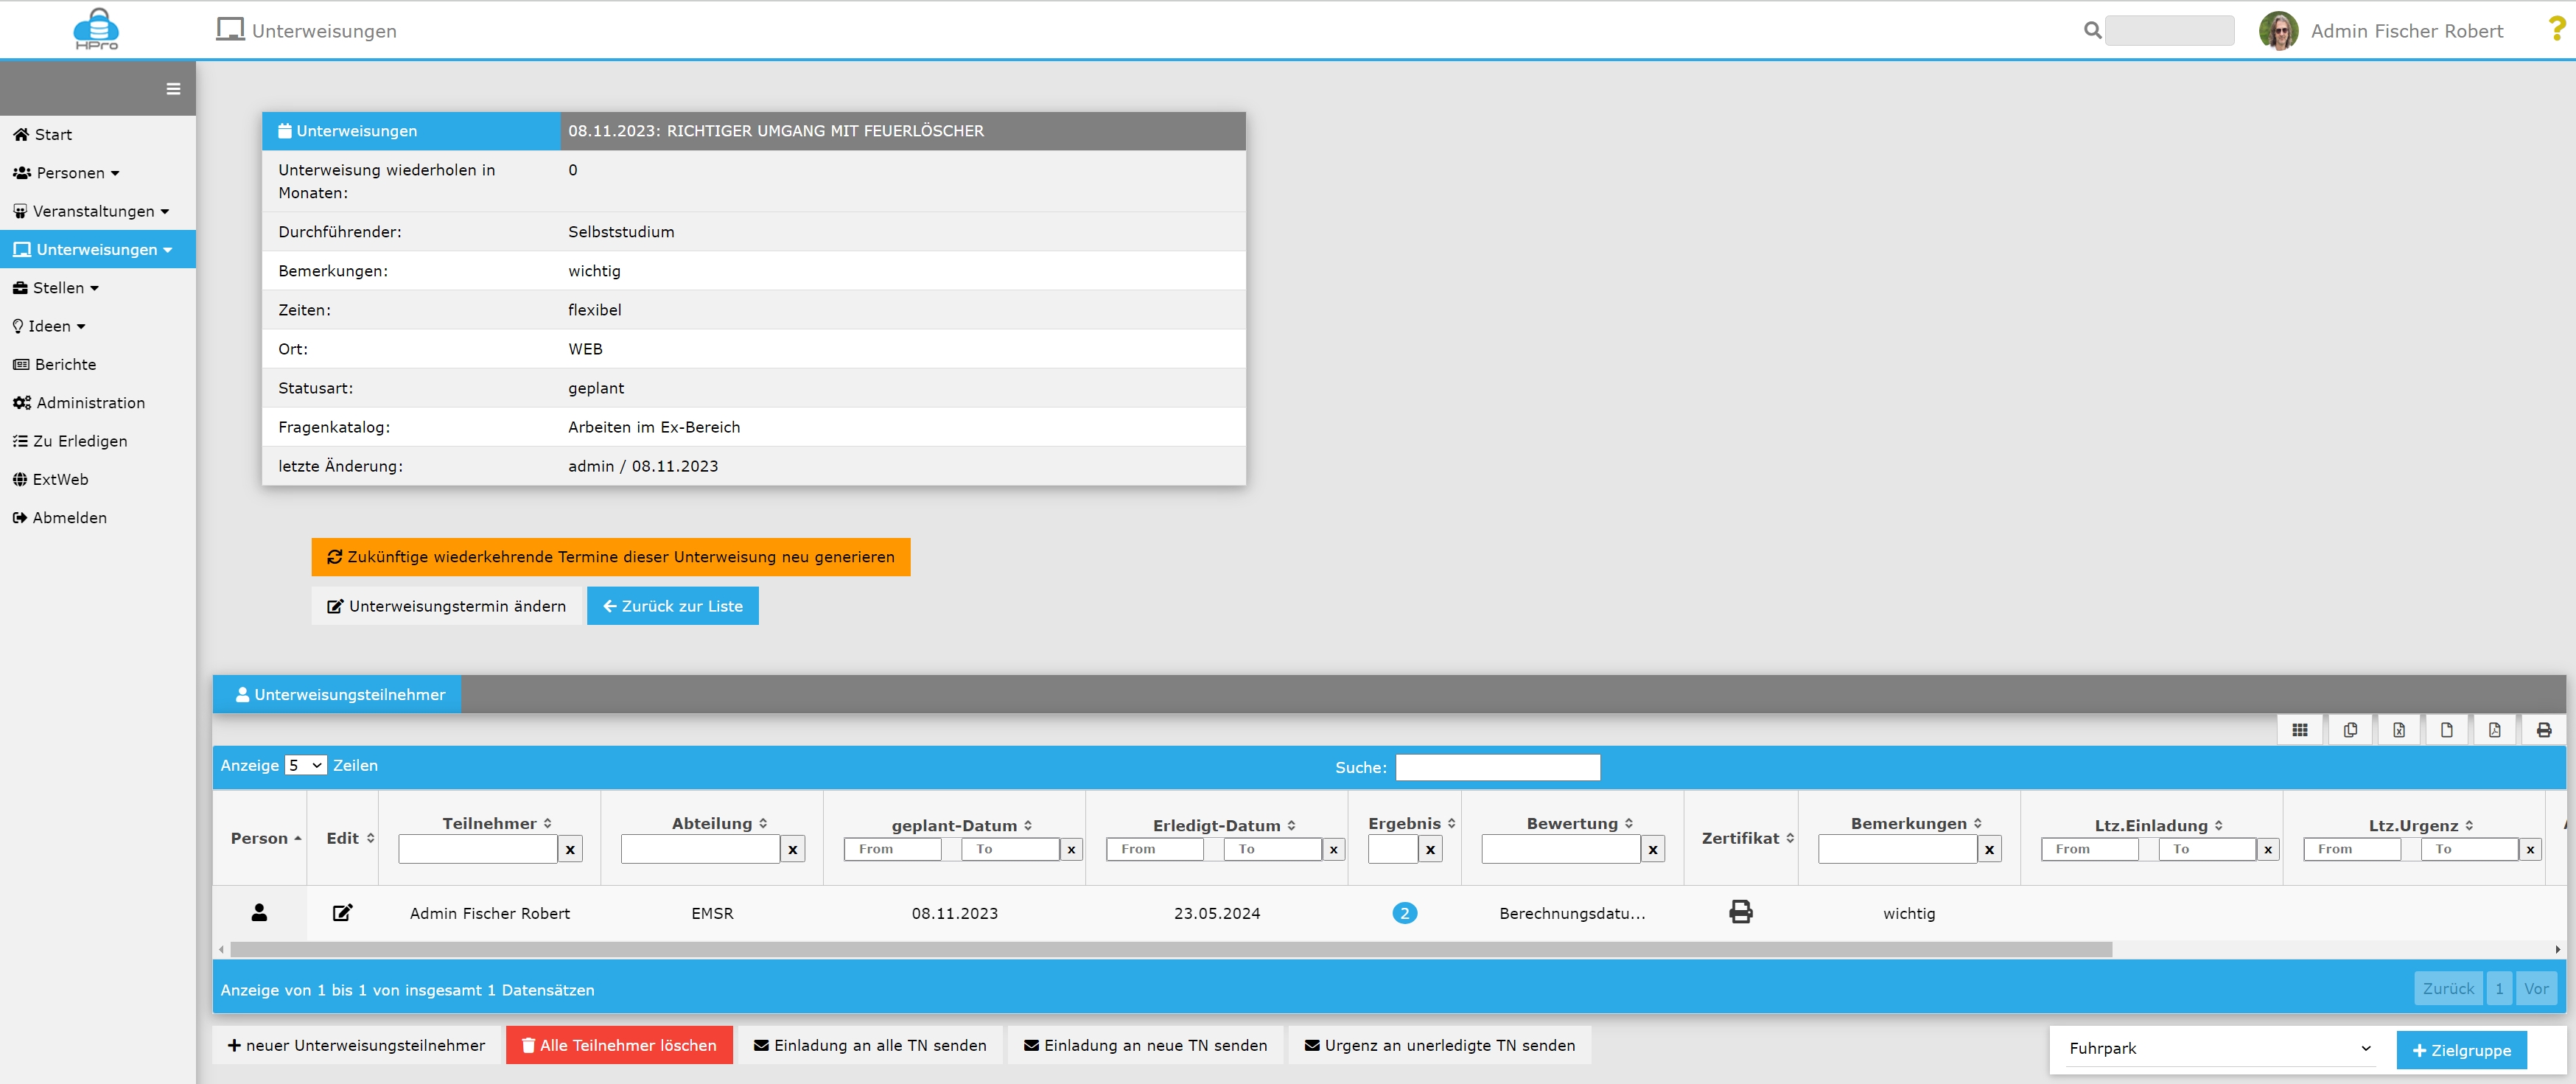This screenshot has width=2576, height=1084.
Task: Open the Fuhrpark target group dropdown
Action: [x=2219, y=1048]
